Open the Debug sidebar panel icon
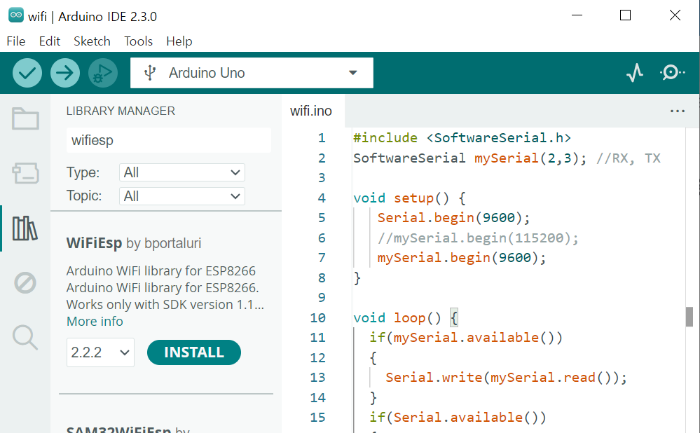This screenshot has width=700, height=433. [x=25, y=283]
